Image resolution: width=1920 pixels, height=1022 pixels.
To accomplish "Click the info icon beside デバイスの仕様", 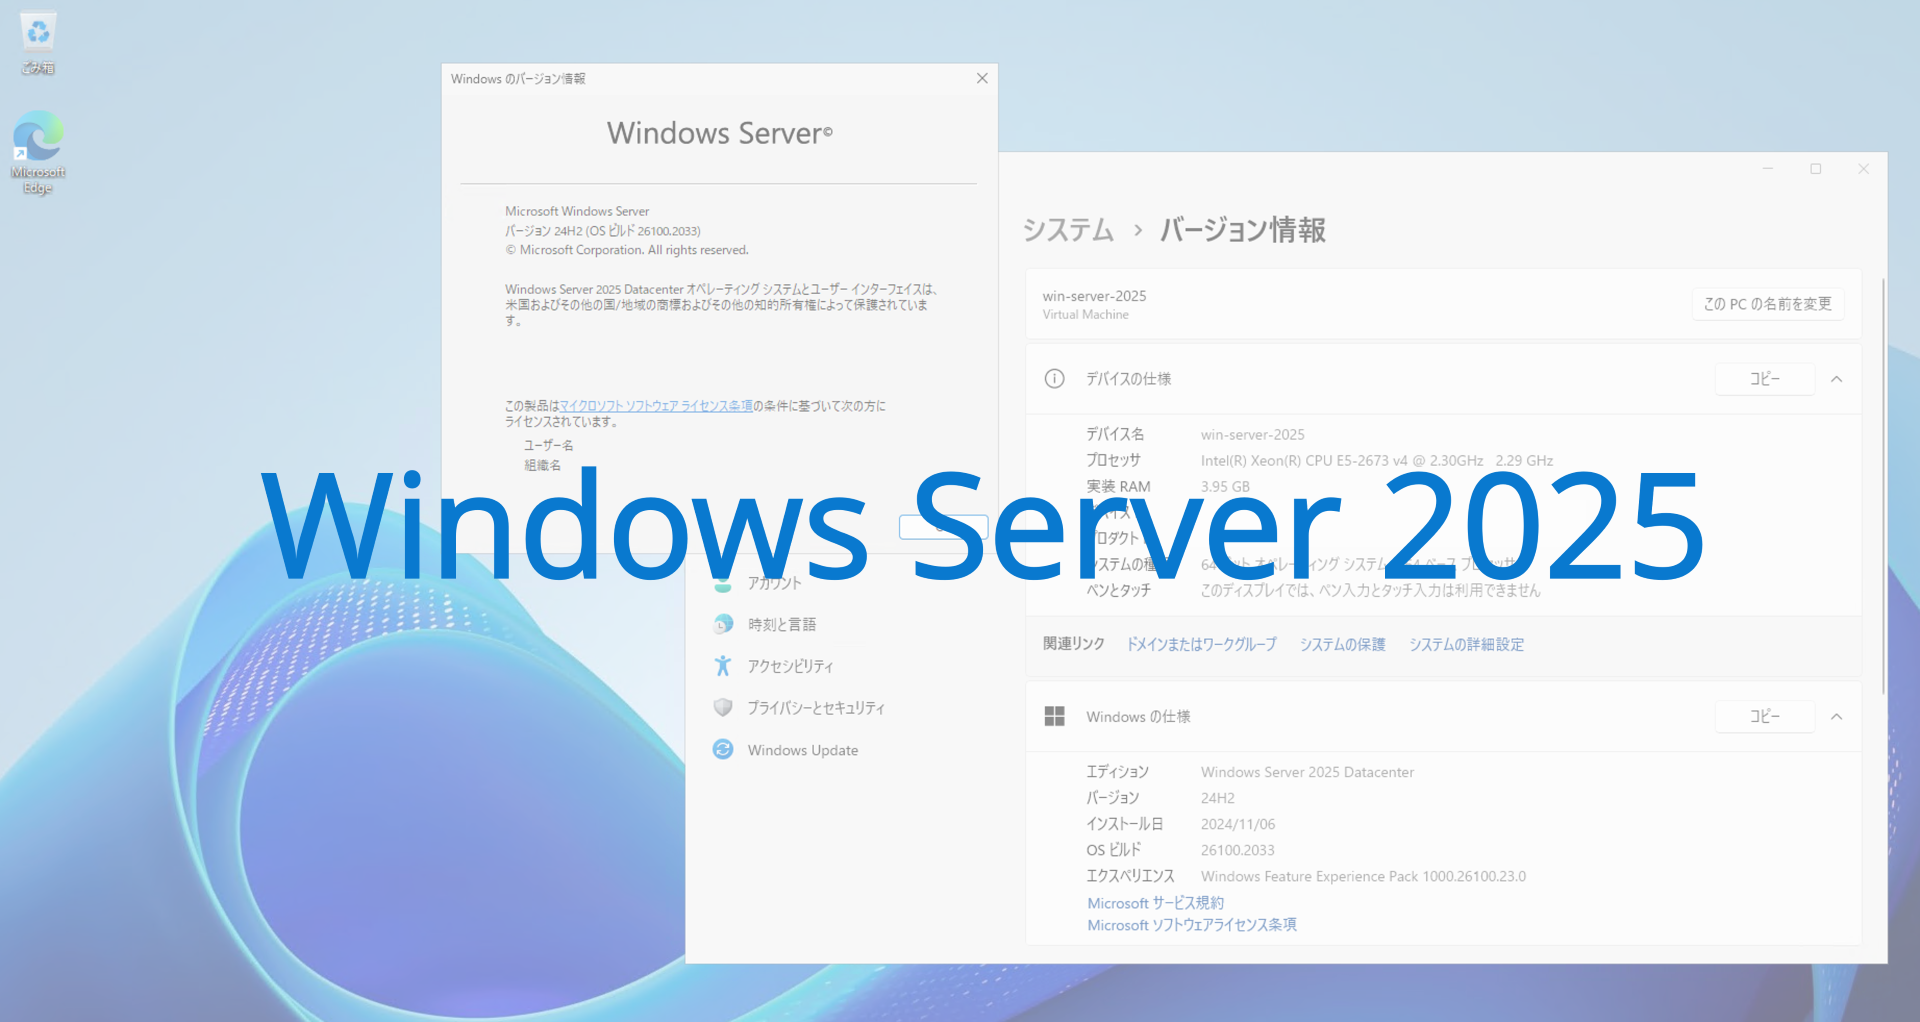I will tap(1054, 379).
